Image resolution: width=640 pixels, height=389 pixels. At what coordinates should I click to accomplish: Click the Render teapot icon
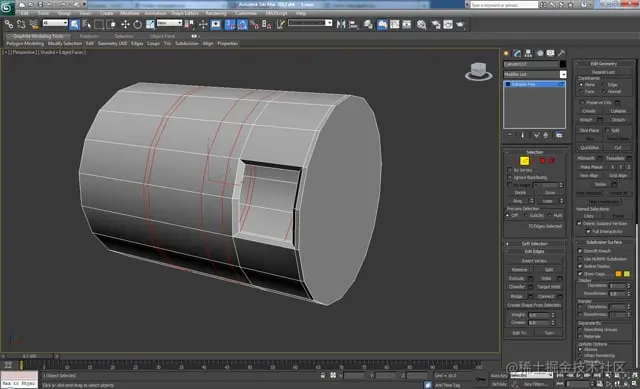(x=461, y=24)
